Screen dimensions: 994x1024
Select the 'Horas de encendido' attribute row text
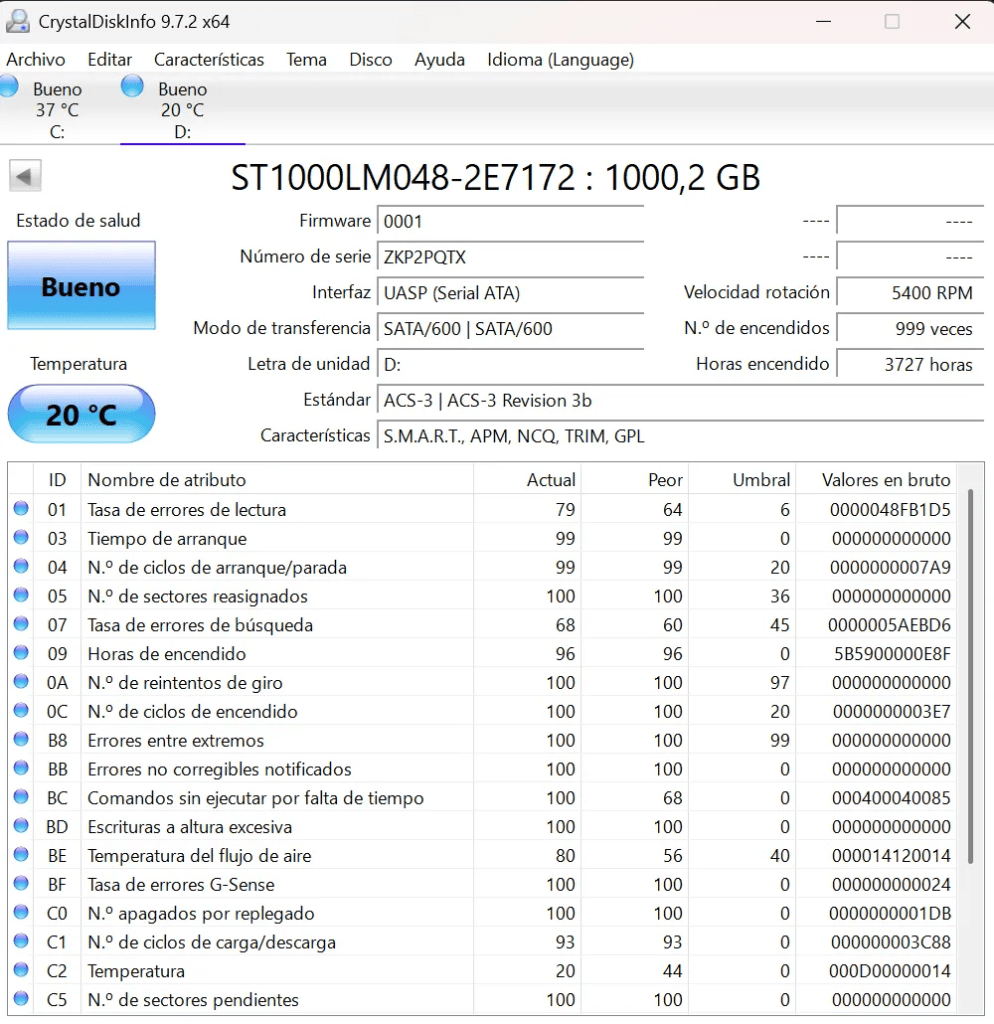[x=167, y=654]
